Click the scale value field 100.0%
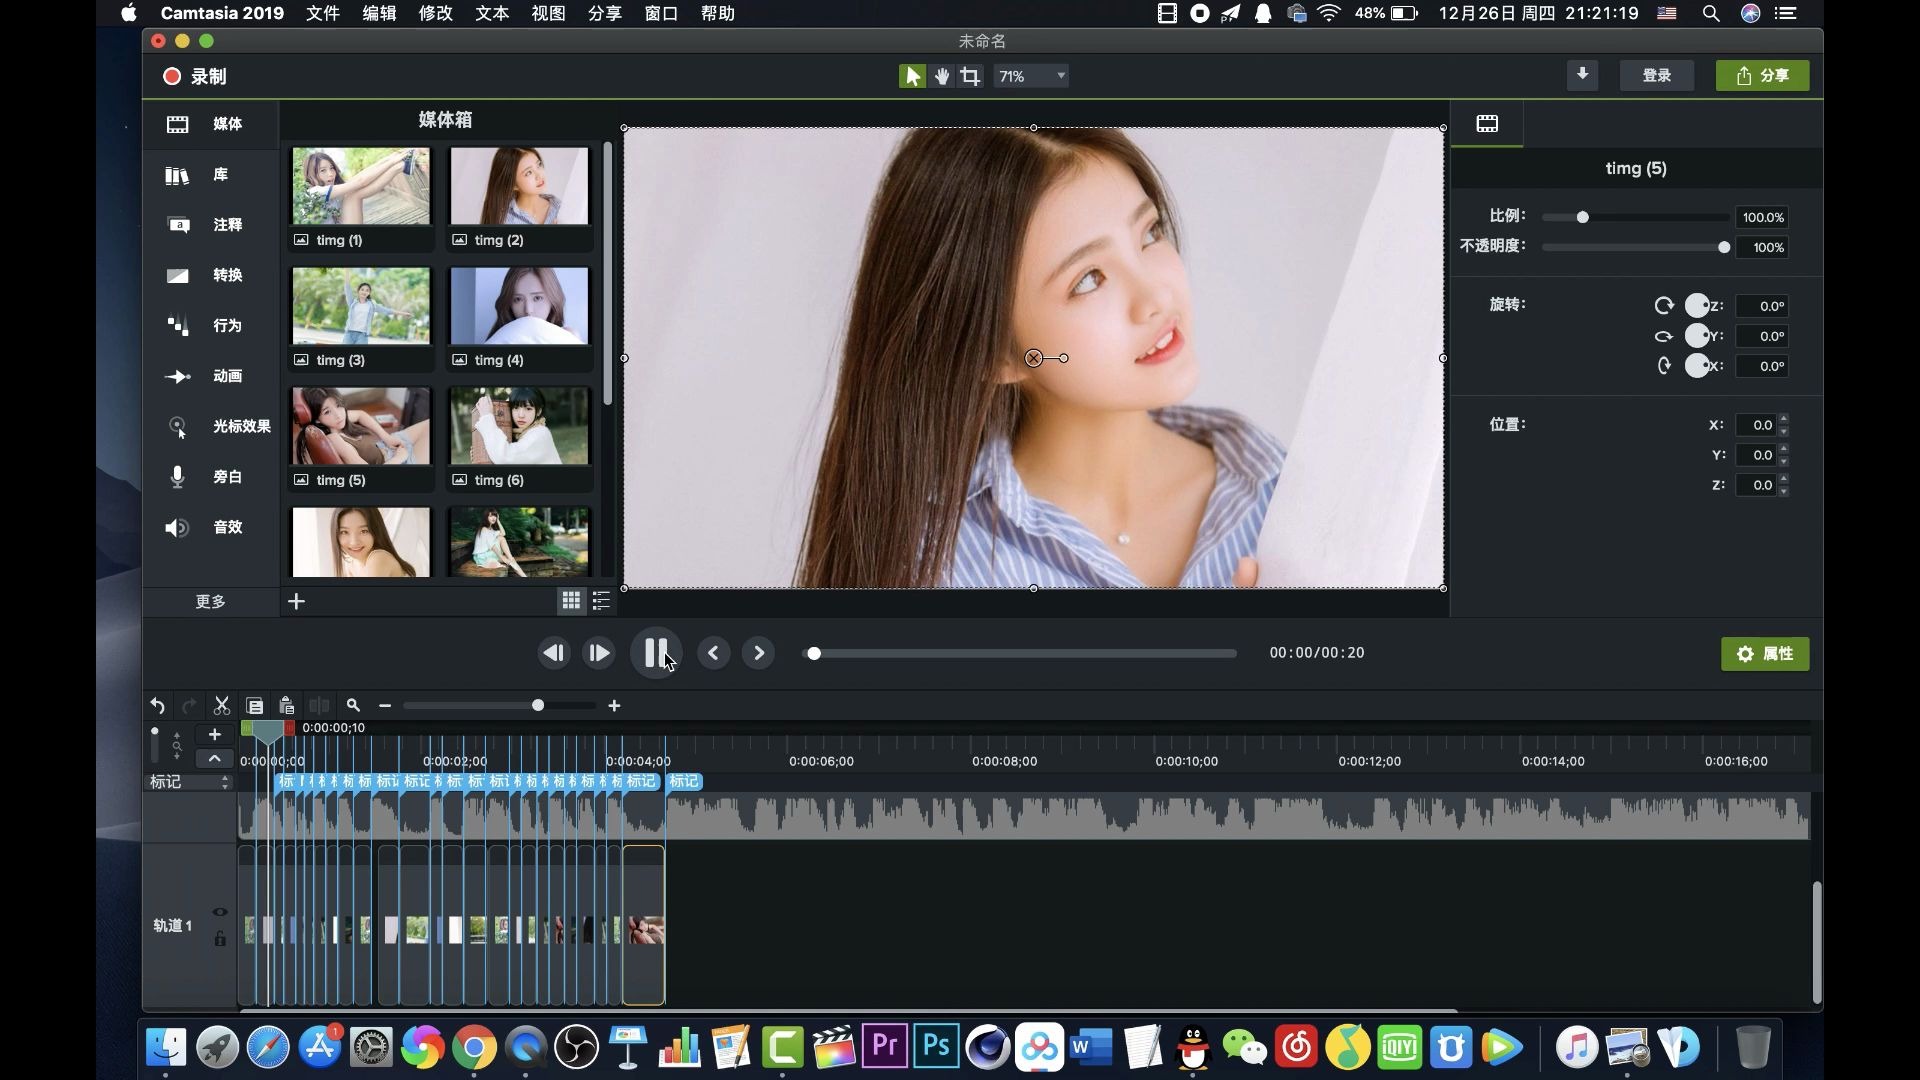The width and height of the screenshot is (1920, 1080). pyautogui.click(x=1762, y=217)
